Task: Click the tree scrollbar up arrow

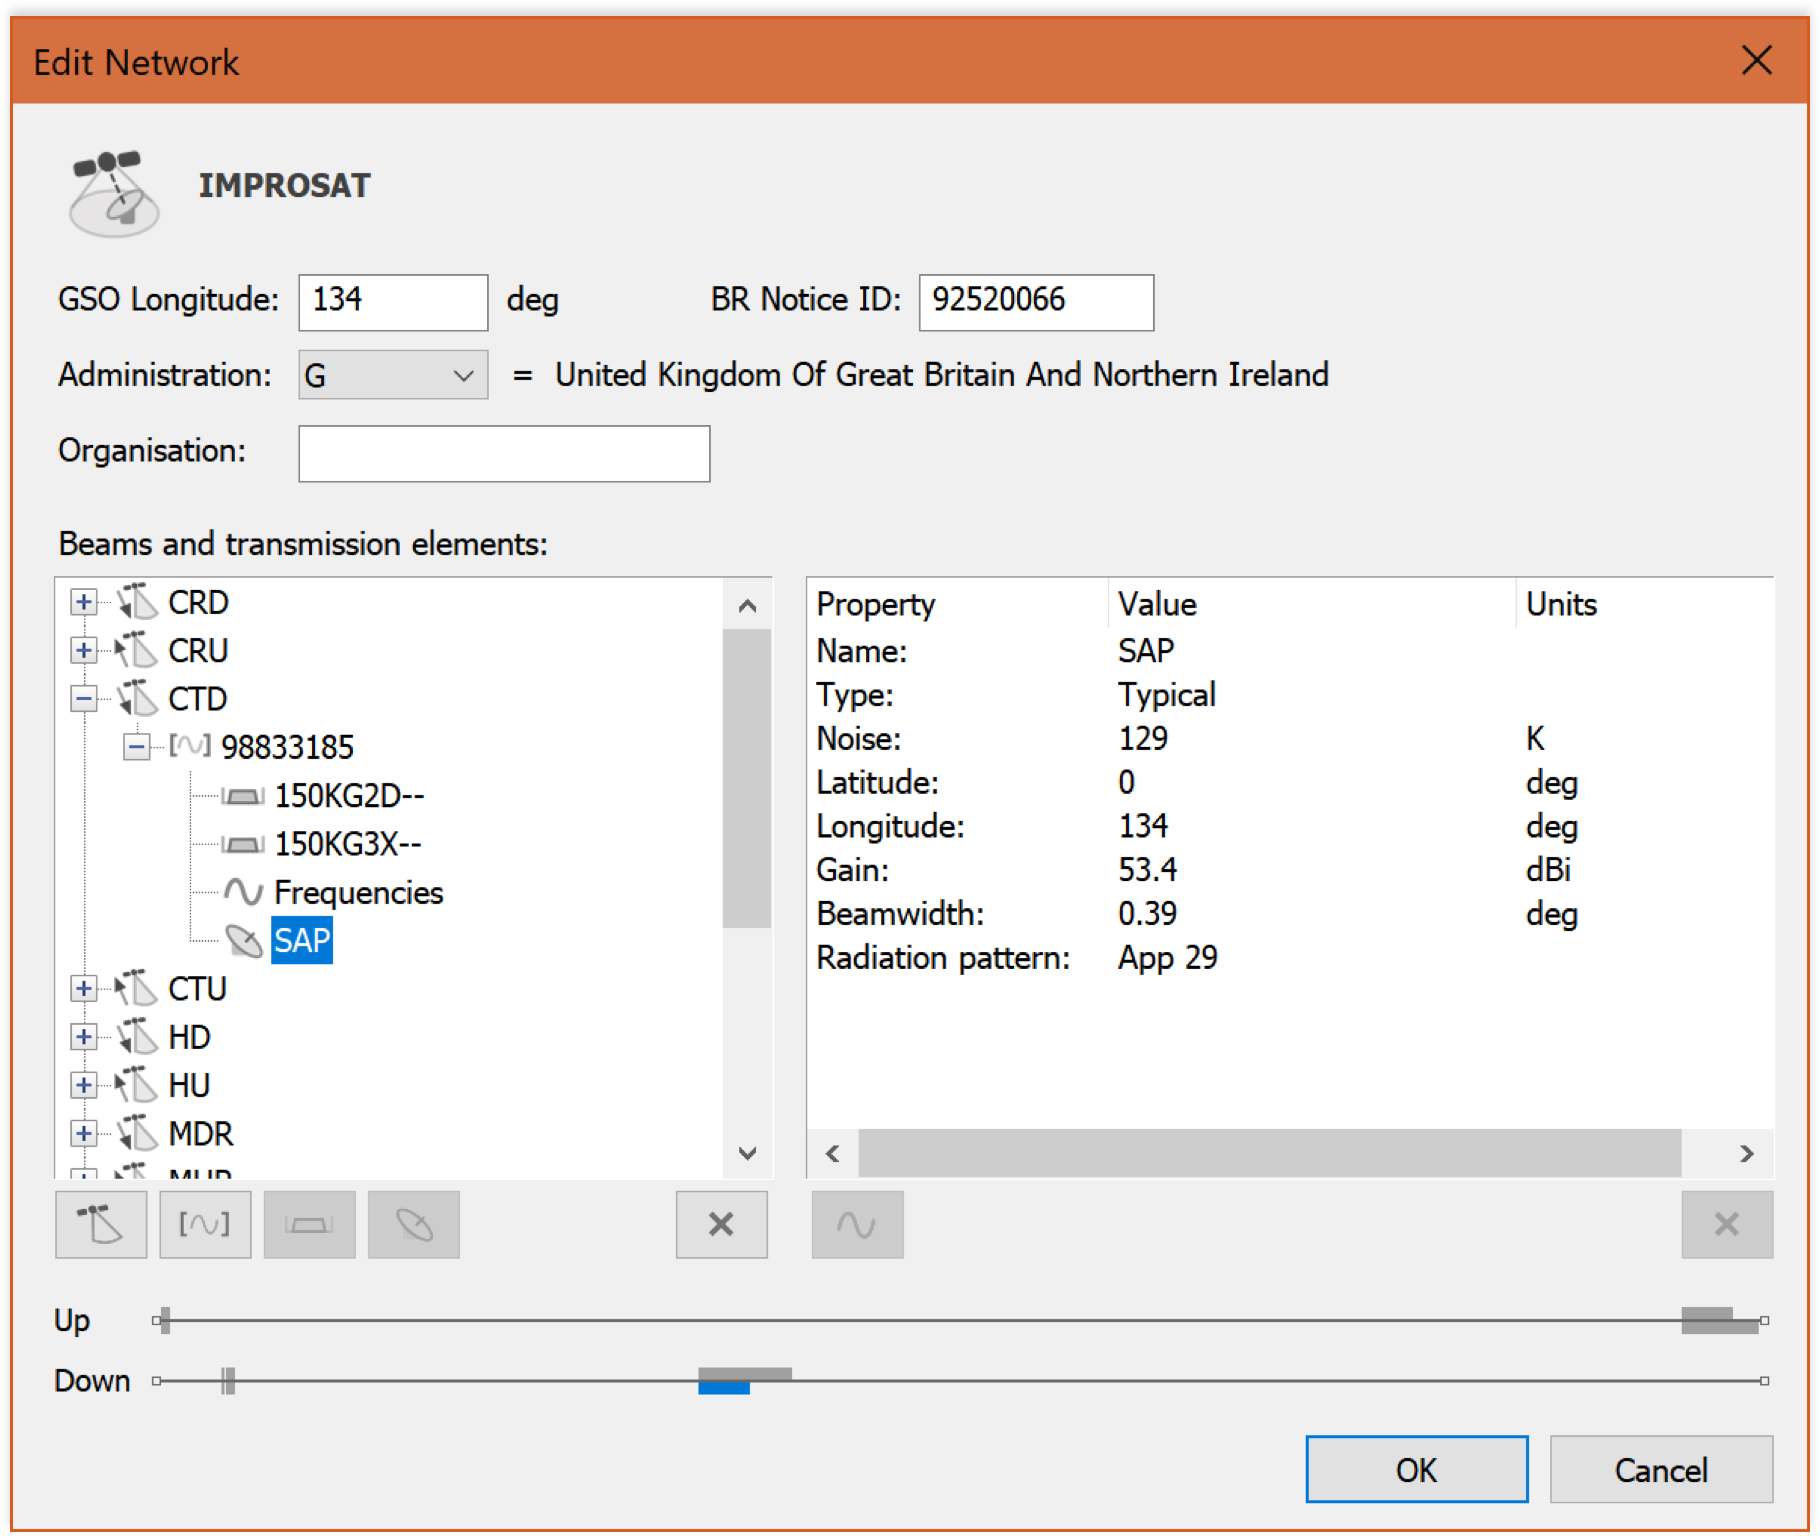Action: (x=747, y=605)
